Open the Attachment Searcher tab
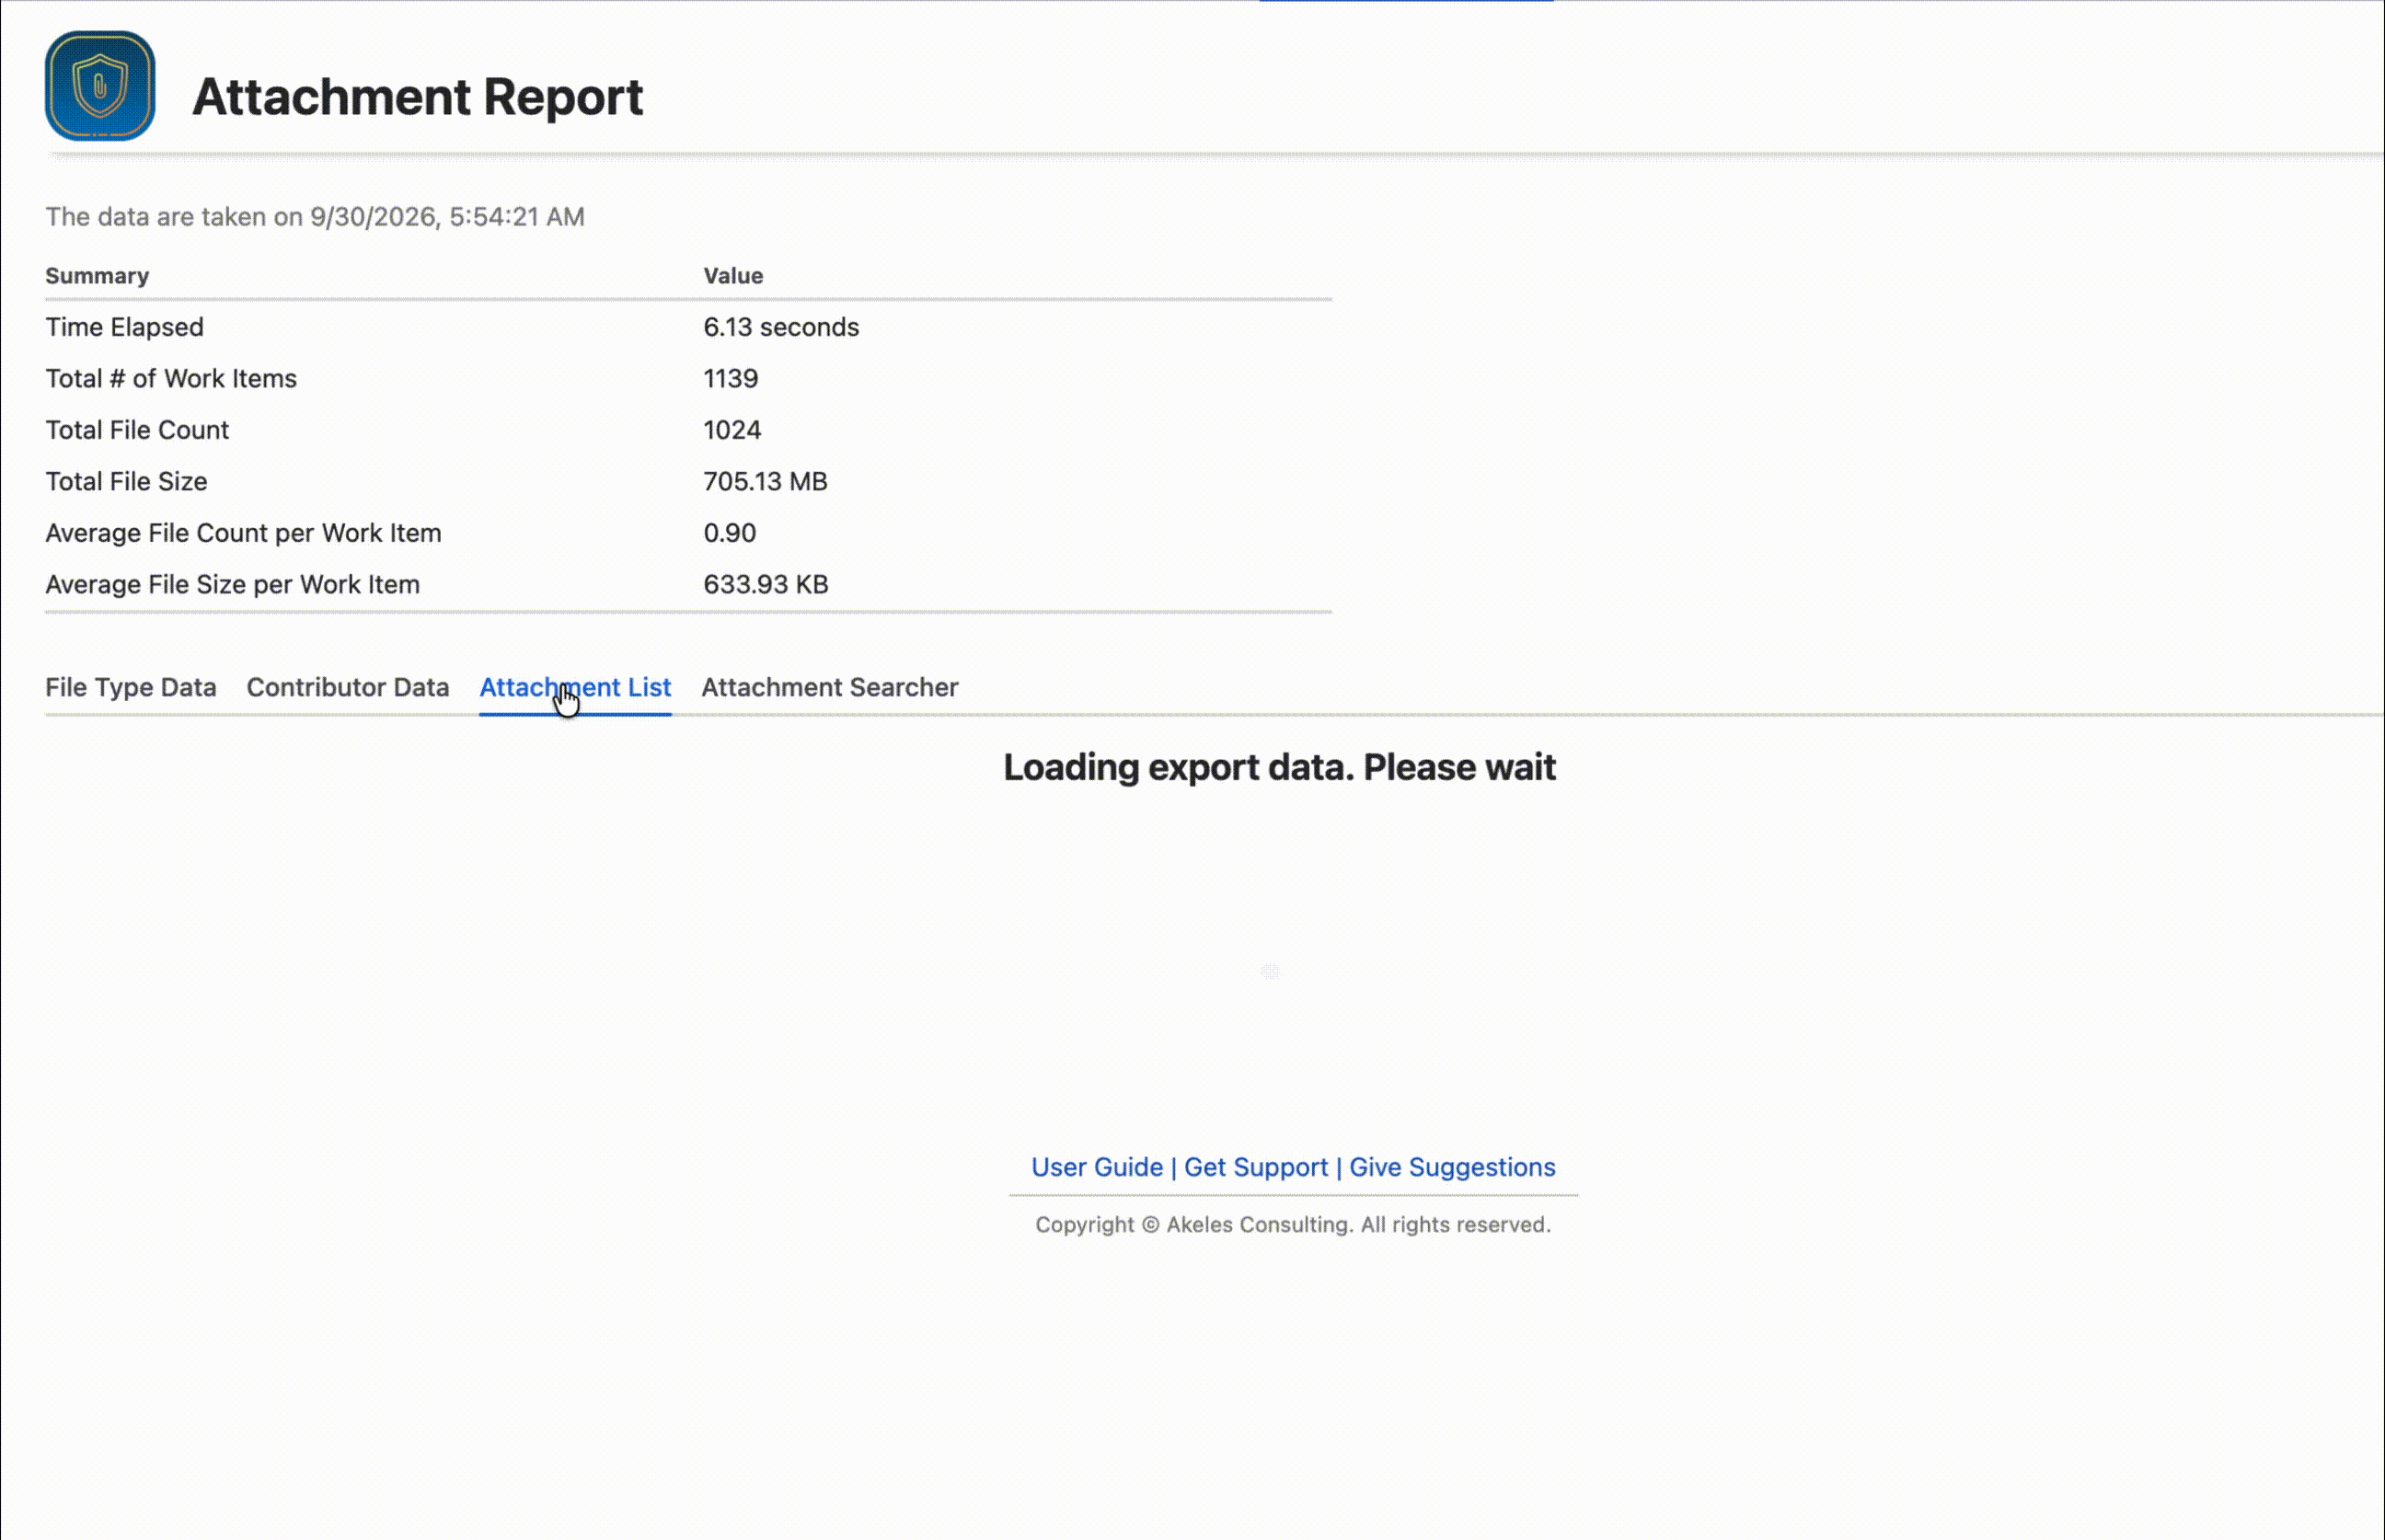The height and width of the screenshot is (1540, 2385). (830, 687)
